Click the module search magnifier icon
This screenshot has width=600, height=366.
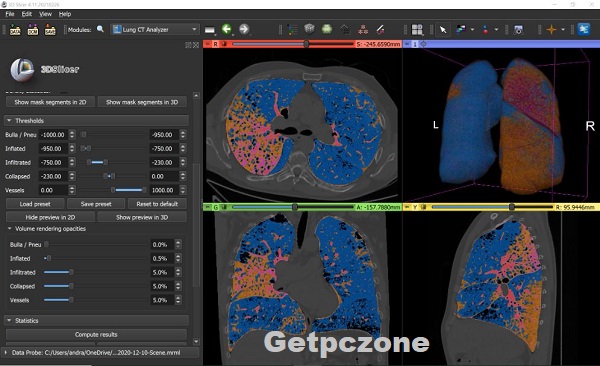click(100, 29)
